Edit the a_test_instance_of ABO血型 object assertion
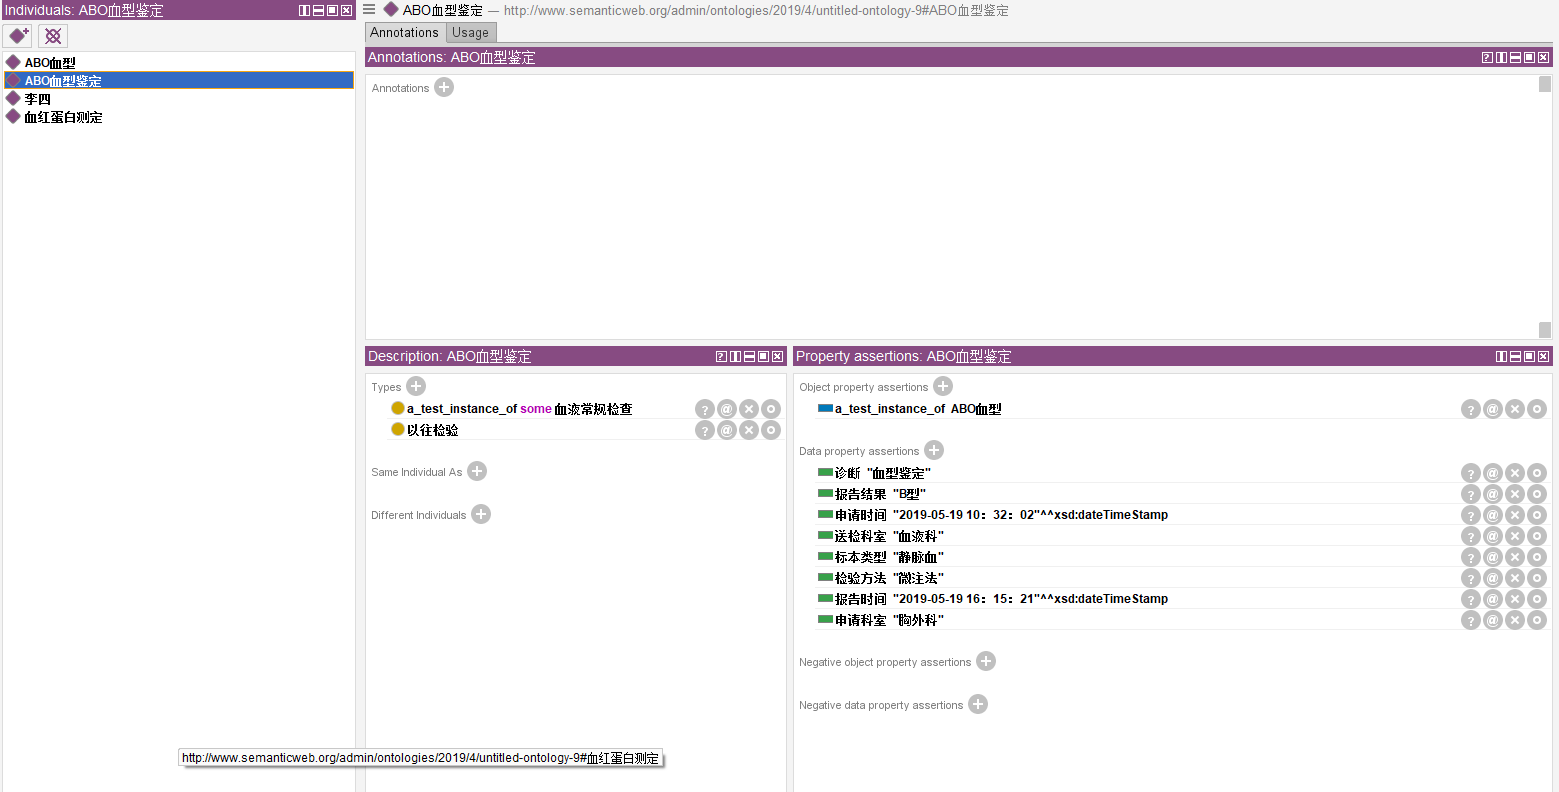 1537,409
